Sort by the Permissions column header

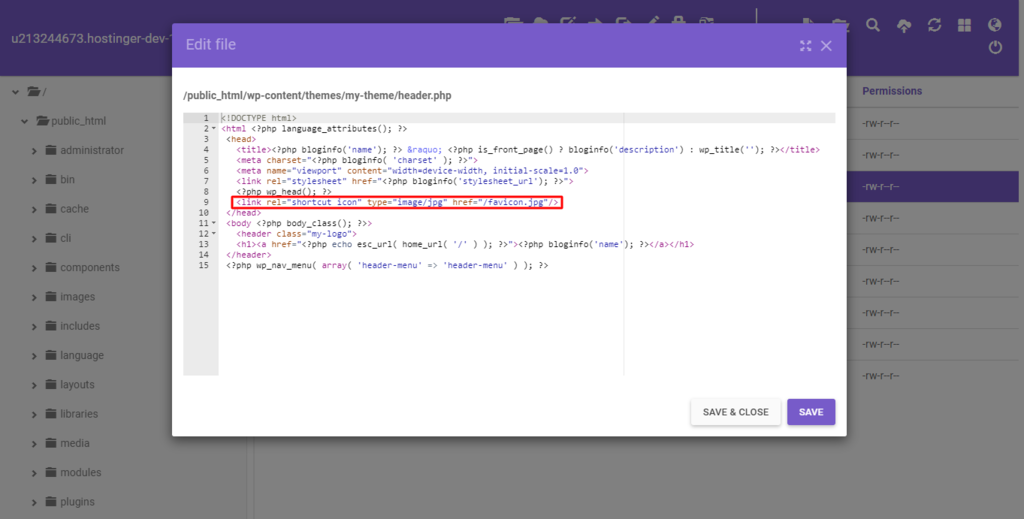[x=892, y=91]
